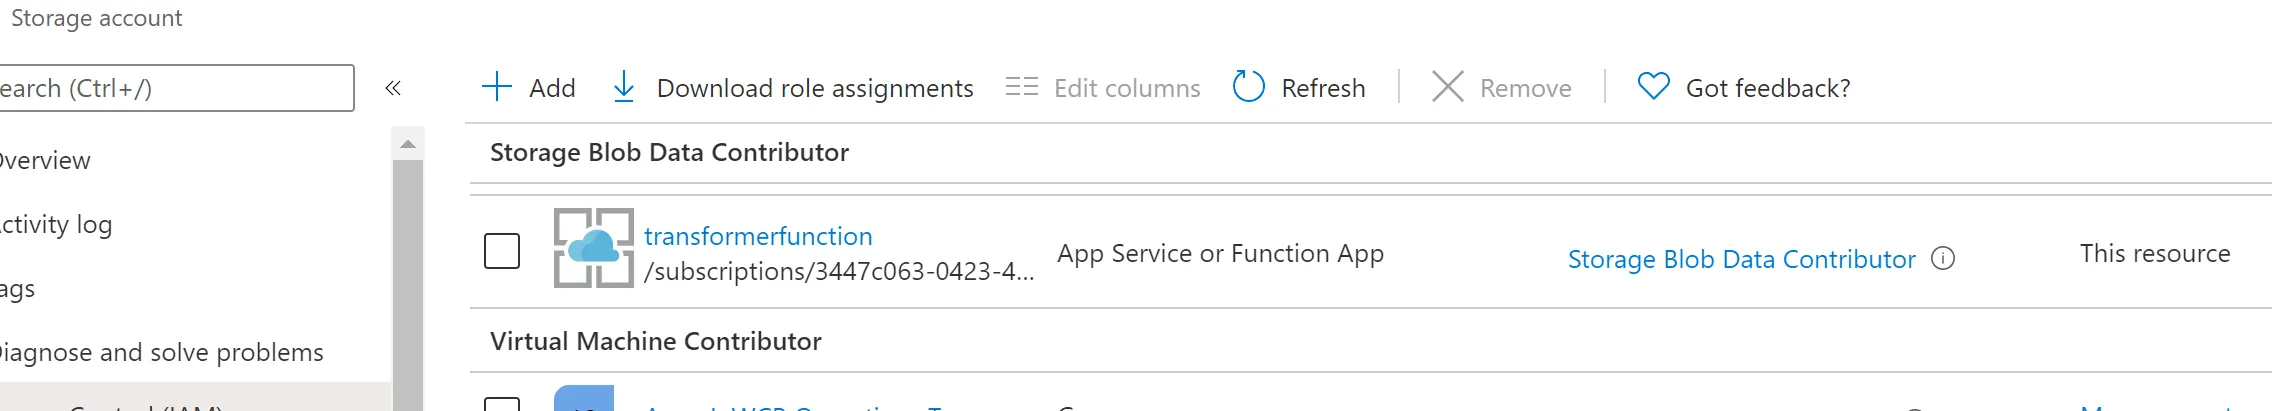
Task: Click the Edit columns list icon
Action: click(x=1022, y=87)
